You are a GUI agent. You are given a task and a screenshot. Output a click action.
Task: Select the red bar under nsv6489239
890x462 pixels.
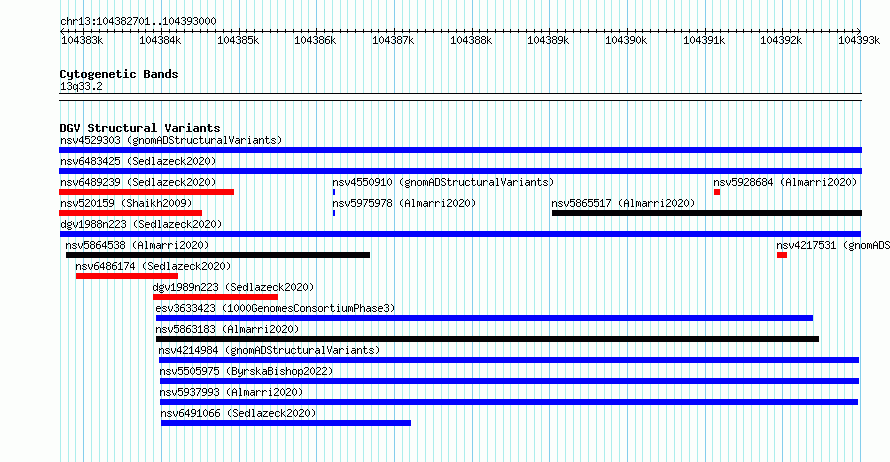(146, 192)
